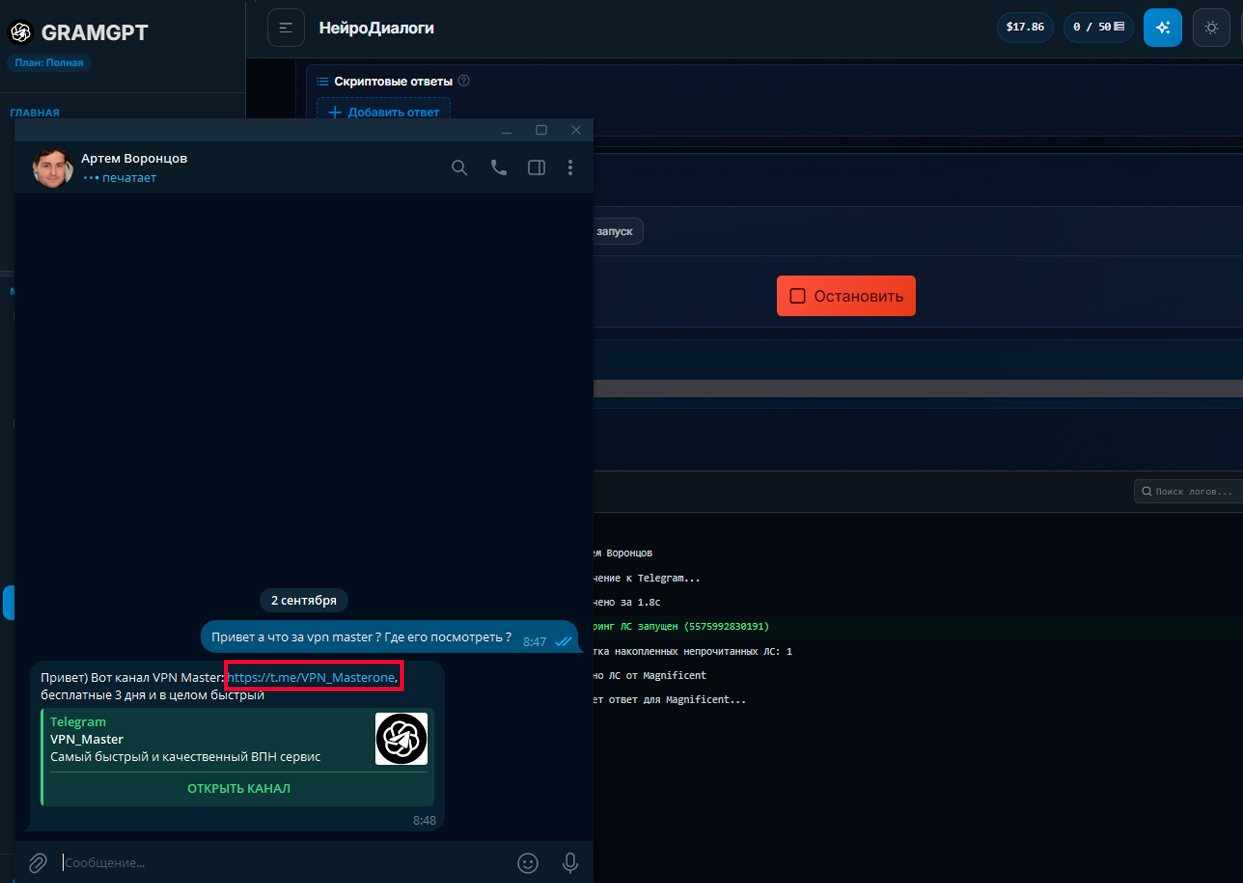
Task: Click the VPN_Master title in link preview
Action: [x=87, y=739]
